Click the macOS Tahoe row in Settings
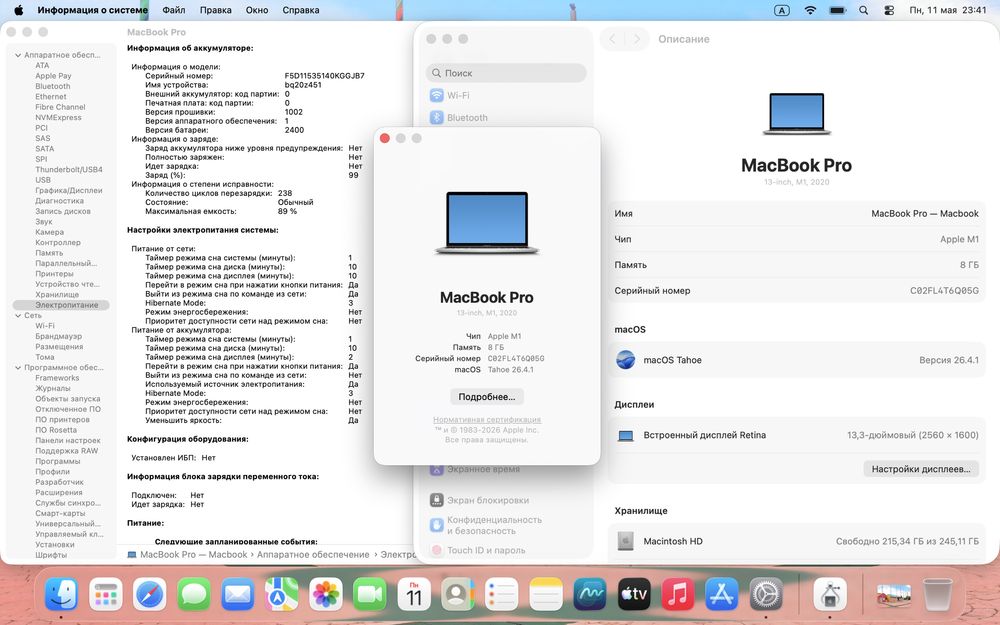Viewport: 1000px width, 625px height. pos(797,360)
